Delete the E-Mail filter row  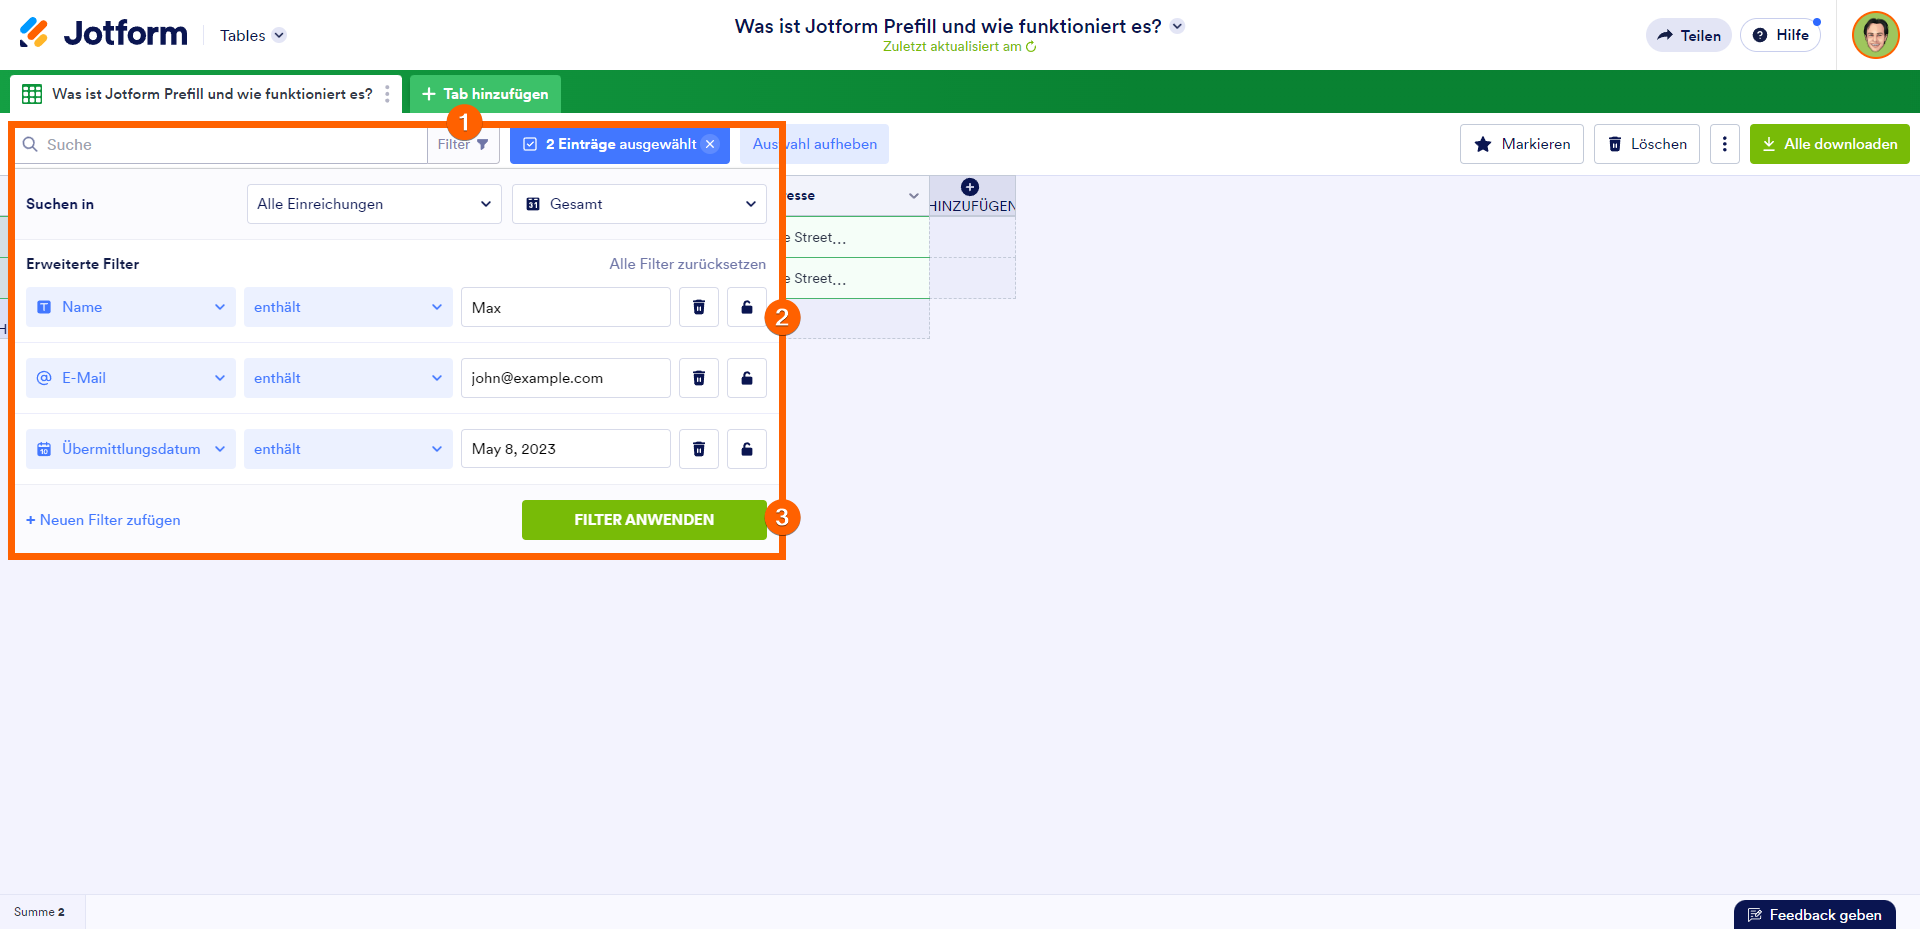[699, 378]
